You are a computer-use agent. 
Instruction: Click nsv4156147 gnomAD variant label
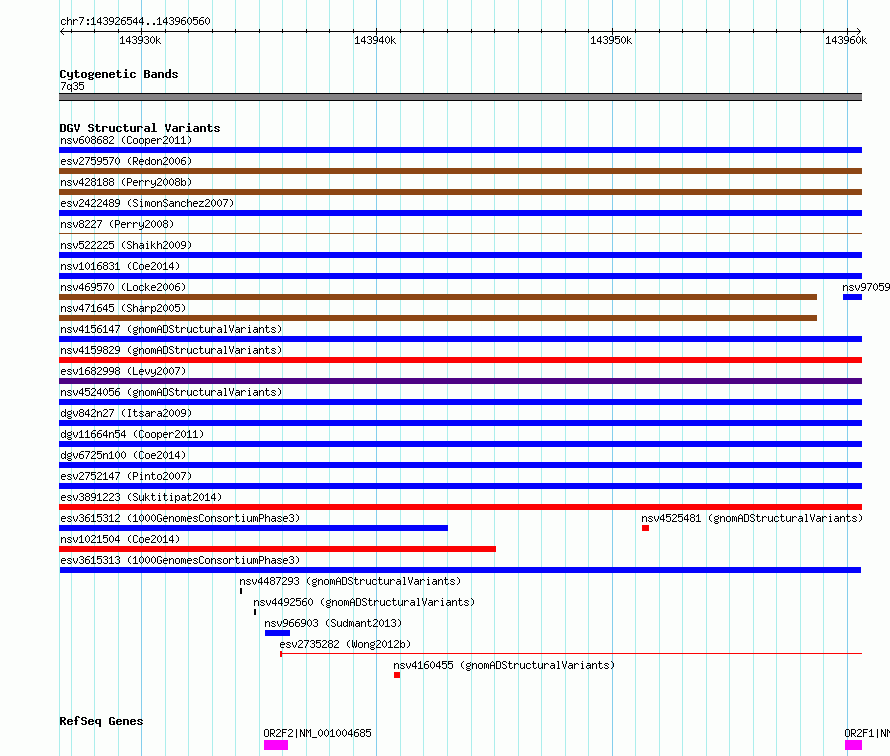[171, 329]
